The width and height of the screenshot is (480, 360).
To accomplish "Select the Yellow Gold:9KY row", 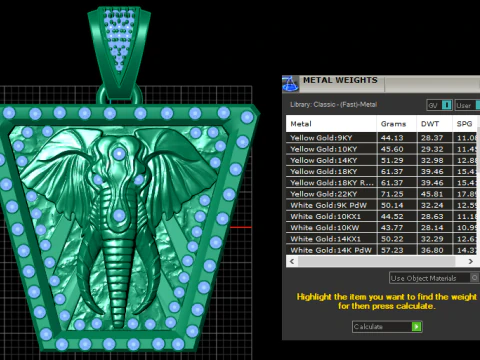I will click(382, 138).
